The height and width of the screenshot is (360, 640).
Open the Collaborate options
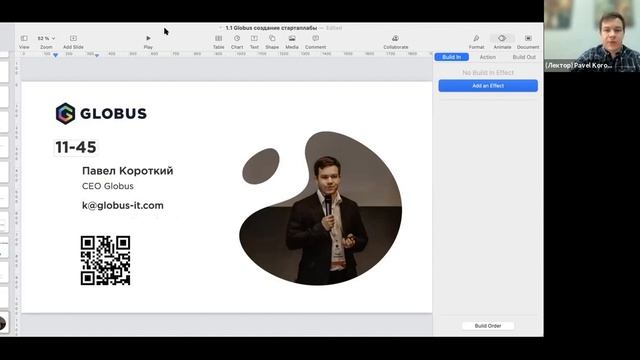(x=396, y=42)
